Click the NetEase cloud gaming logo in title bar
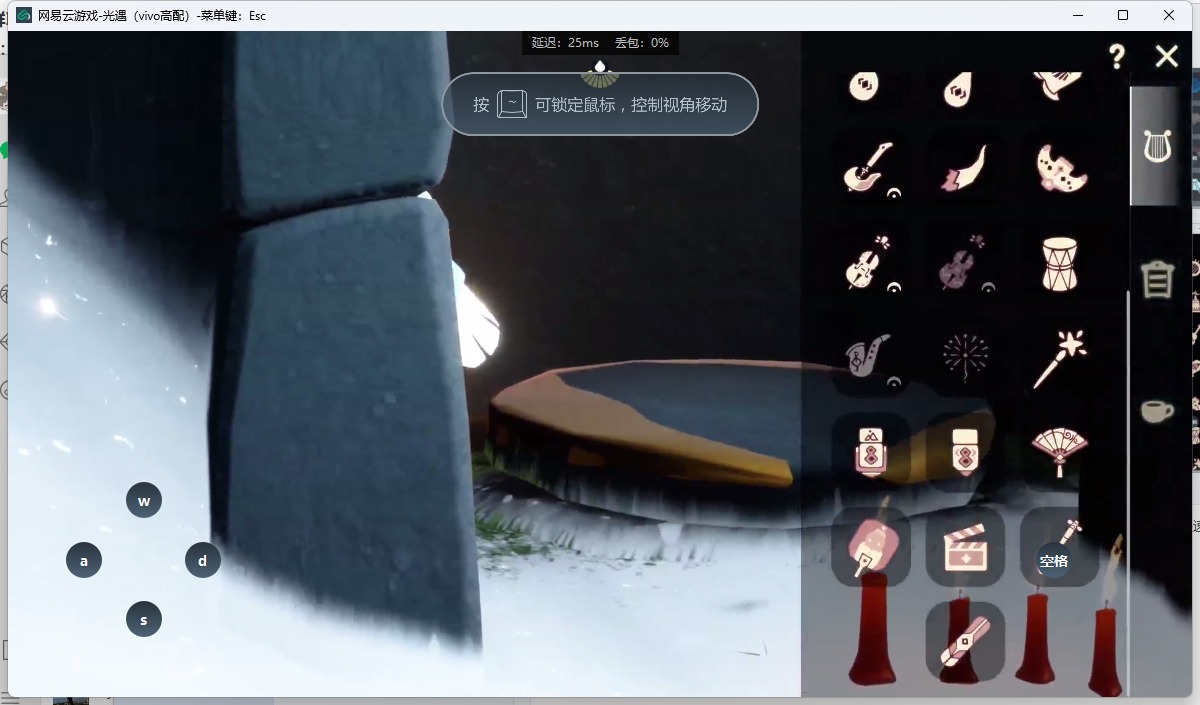The width and height of the screenshot is (1200, 705). [24, 15]
